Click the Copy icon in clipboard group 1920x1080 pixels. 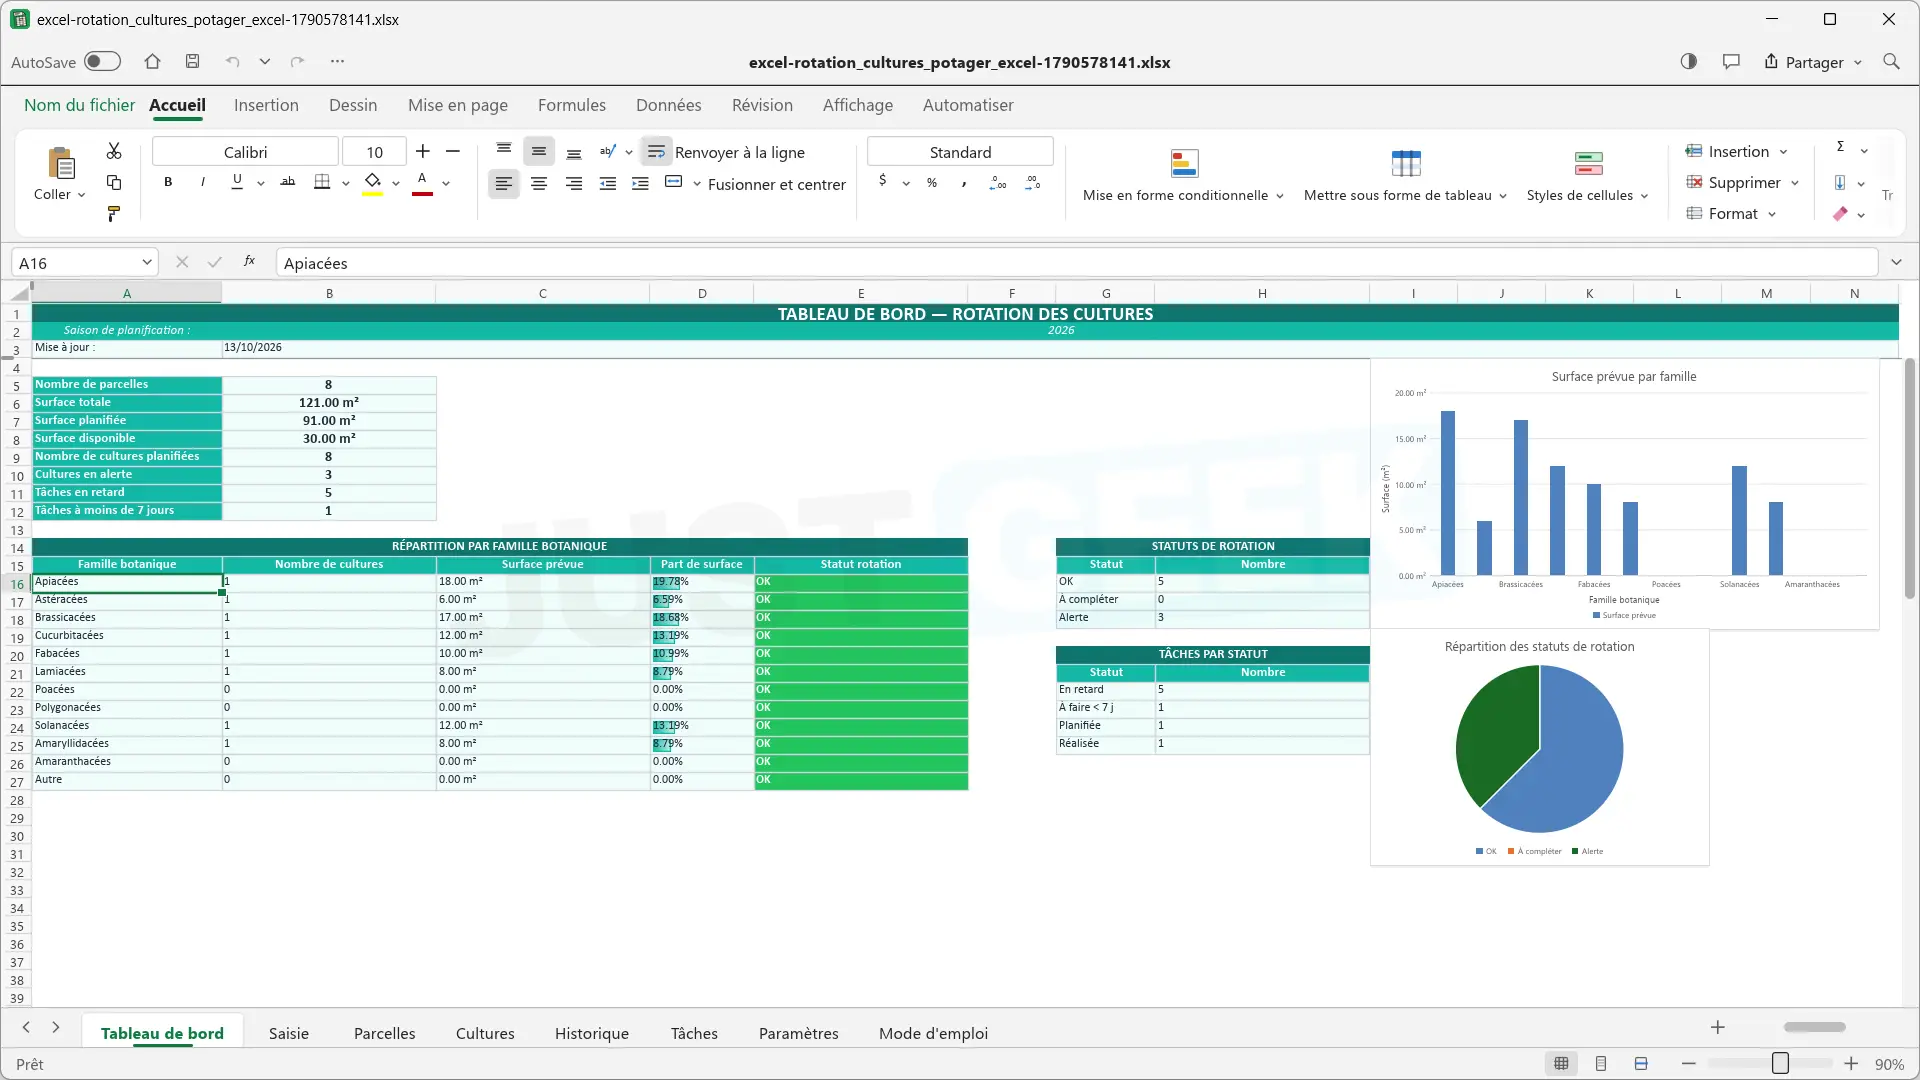tap(114, 183)
